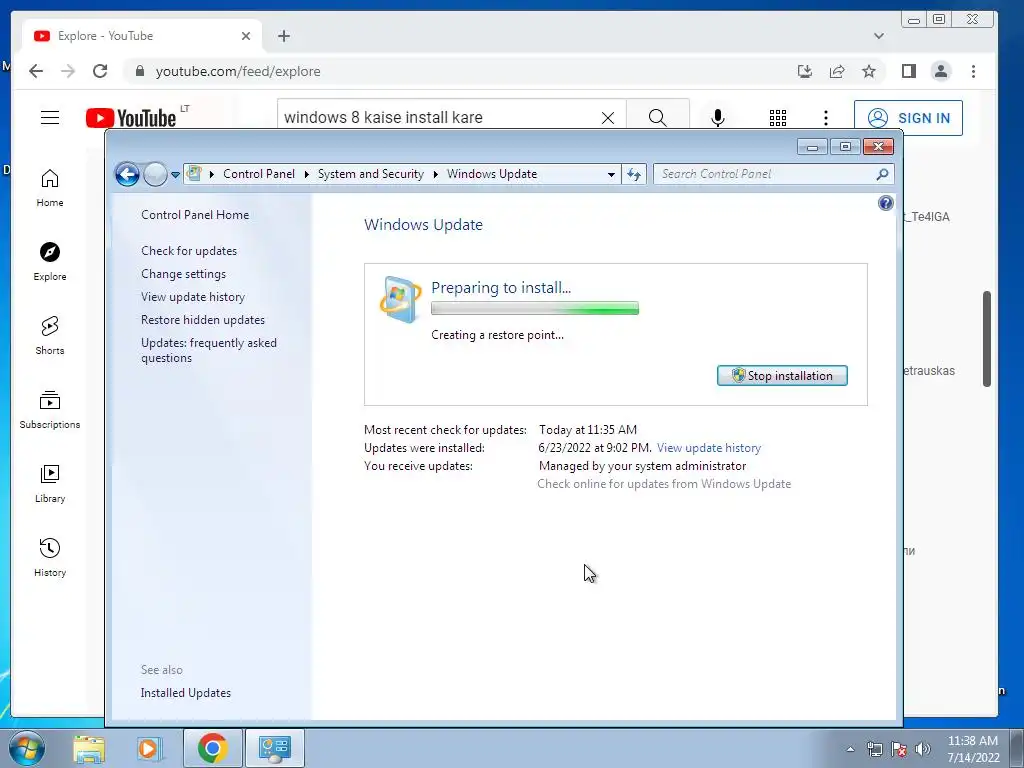Click the Forward arrow in Control Panel

pos(155,174)
